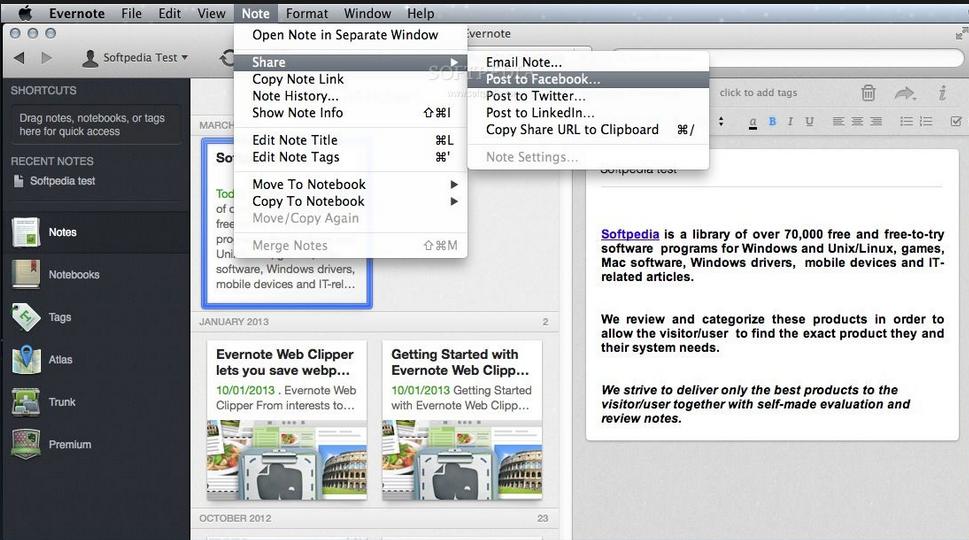This screenshot has width=969, height=540.
Task: Expand the Share submenu arrow
Action: point(454,62)
